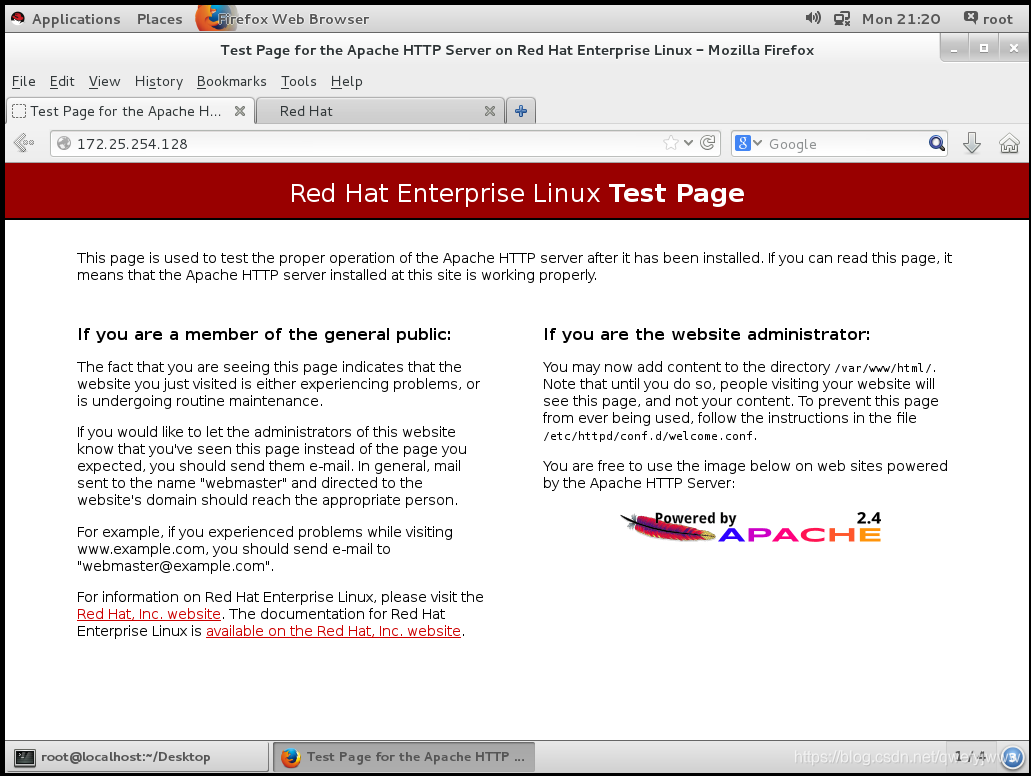The height and width of the screenshot is (776, 1031).
Task: Open the Tools menu
Action: click(299, 82)
